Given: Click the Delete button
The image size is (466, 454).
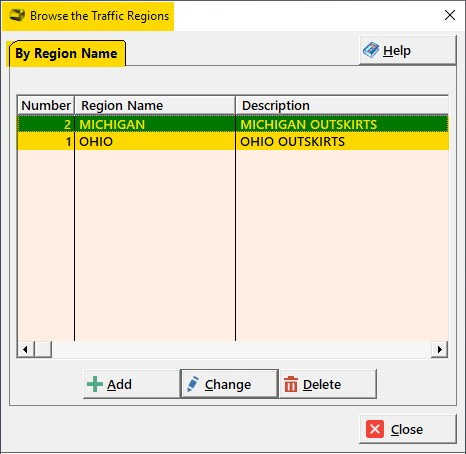Looking at the screenshot, I should 328,384.
